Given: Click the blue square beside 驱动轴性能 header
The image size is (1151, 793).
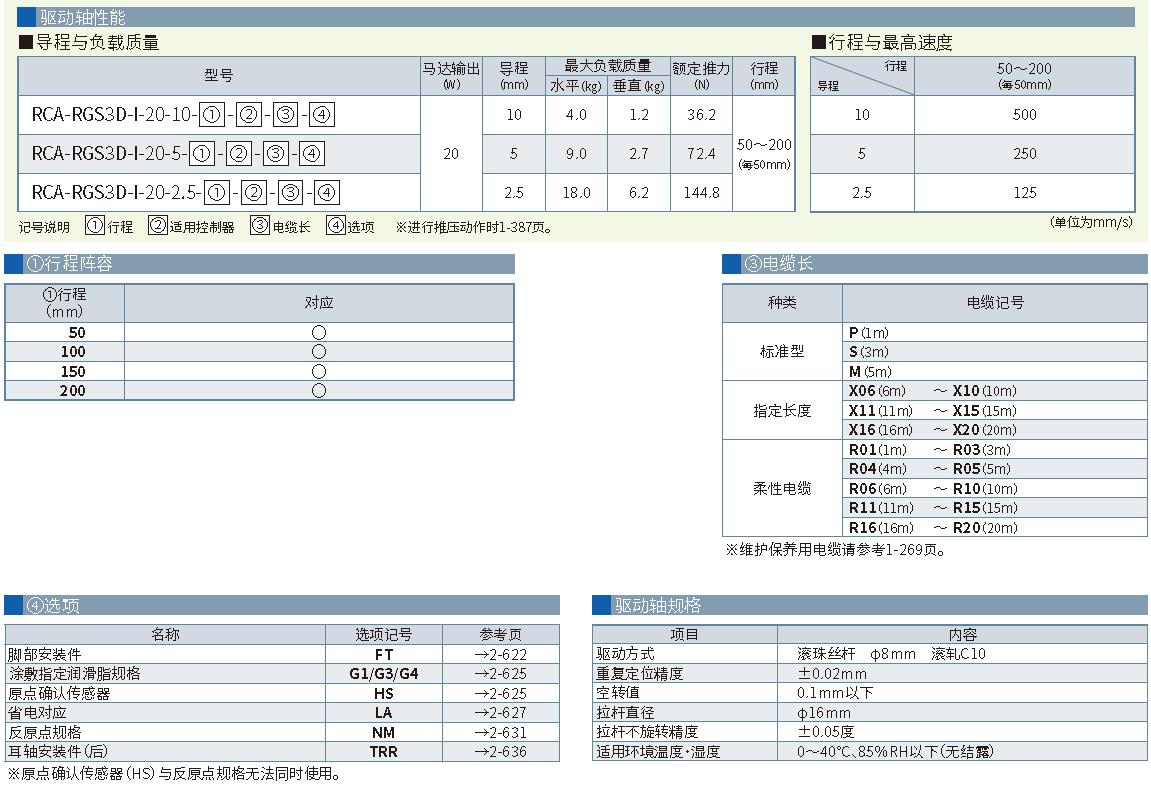Looking at the screenshot, I should pyautogui.click(x=27, y=17).
